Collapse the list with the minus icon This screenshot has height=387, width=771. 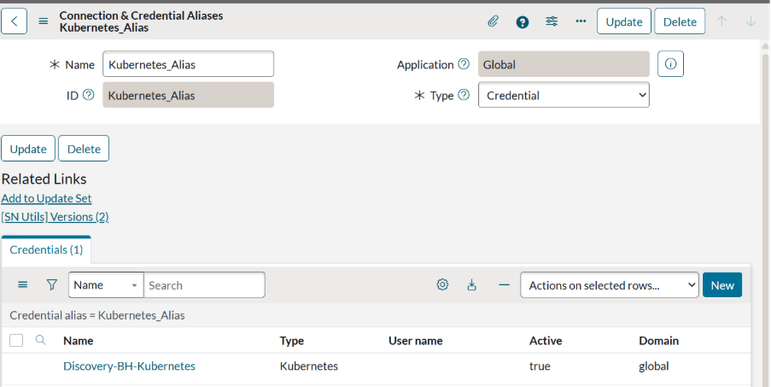pos(504,285)
